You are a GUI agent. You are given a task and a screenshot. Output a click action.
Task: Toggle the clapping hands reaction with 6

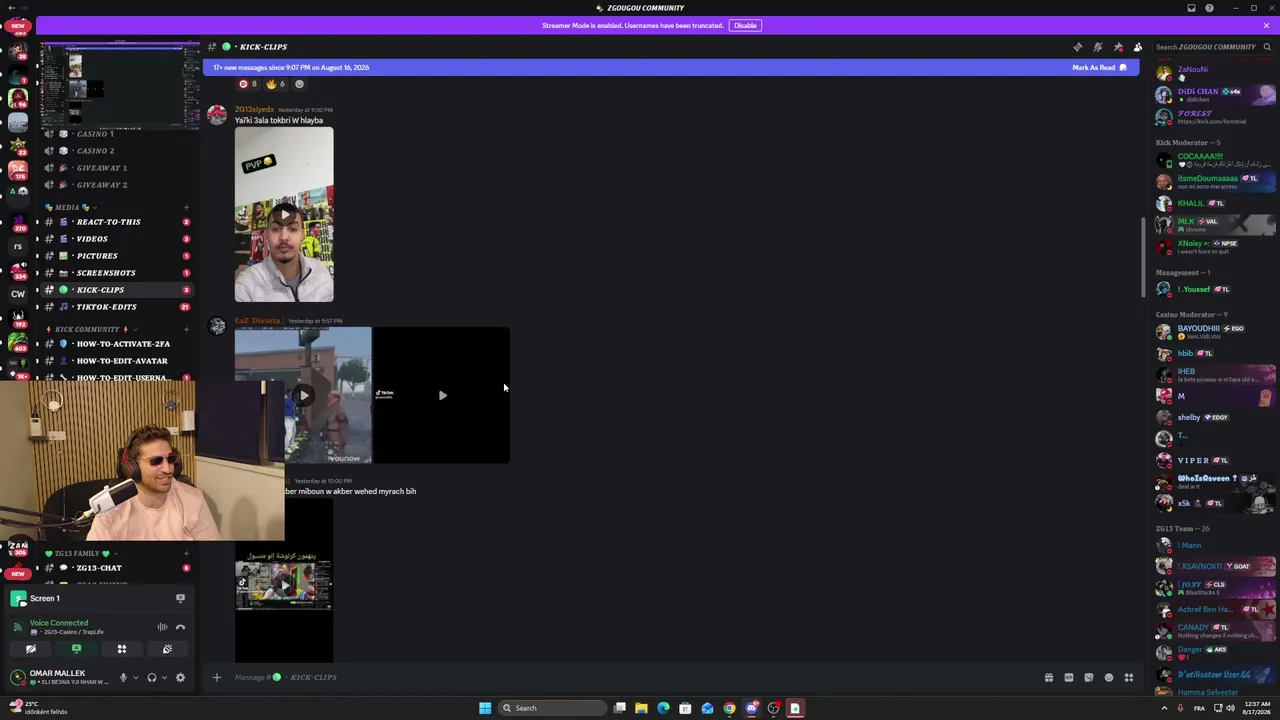click(275, 84)
